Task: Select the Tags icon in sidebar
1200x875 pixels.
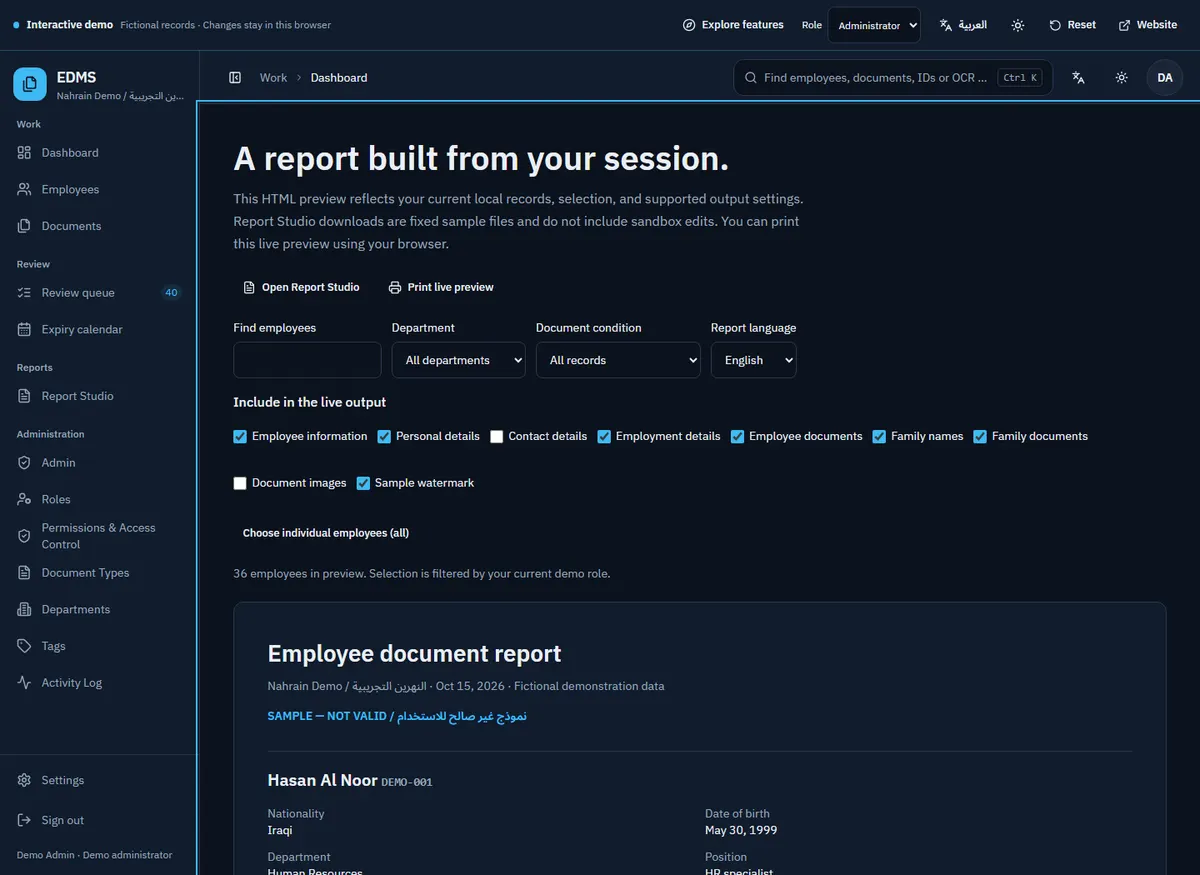Action: tap(24, 646)
